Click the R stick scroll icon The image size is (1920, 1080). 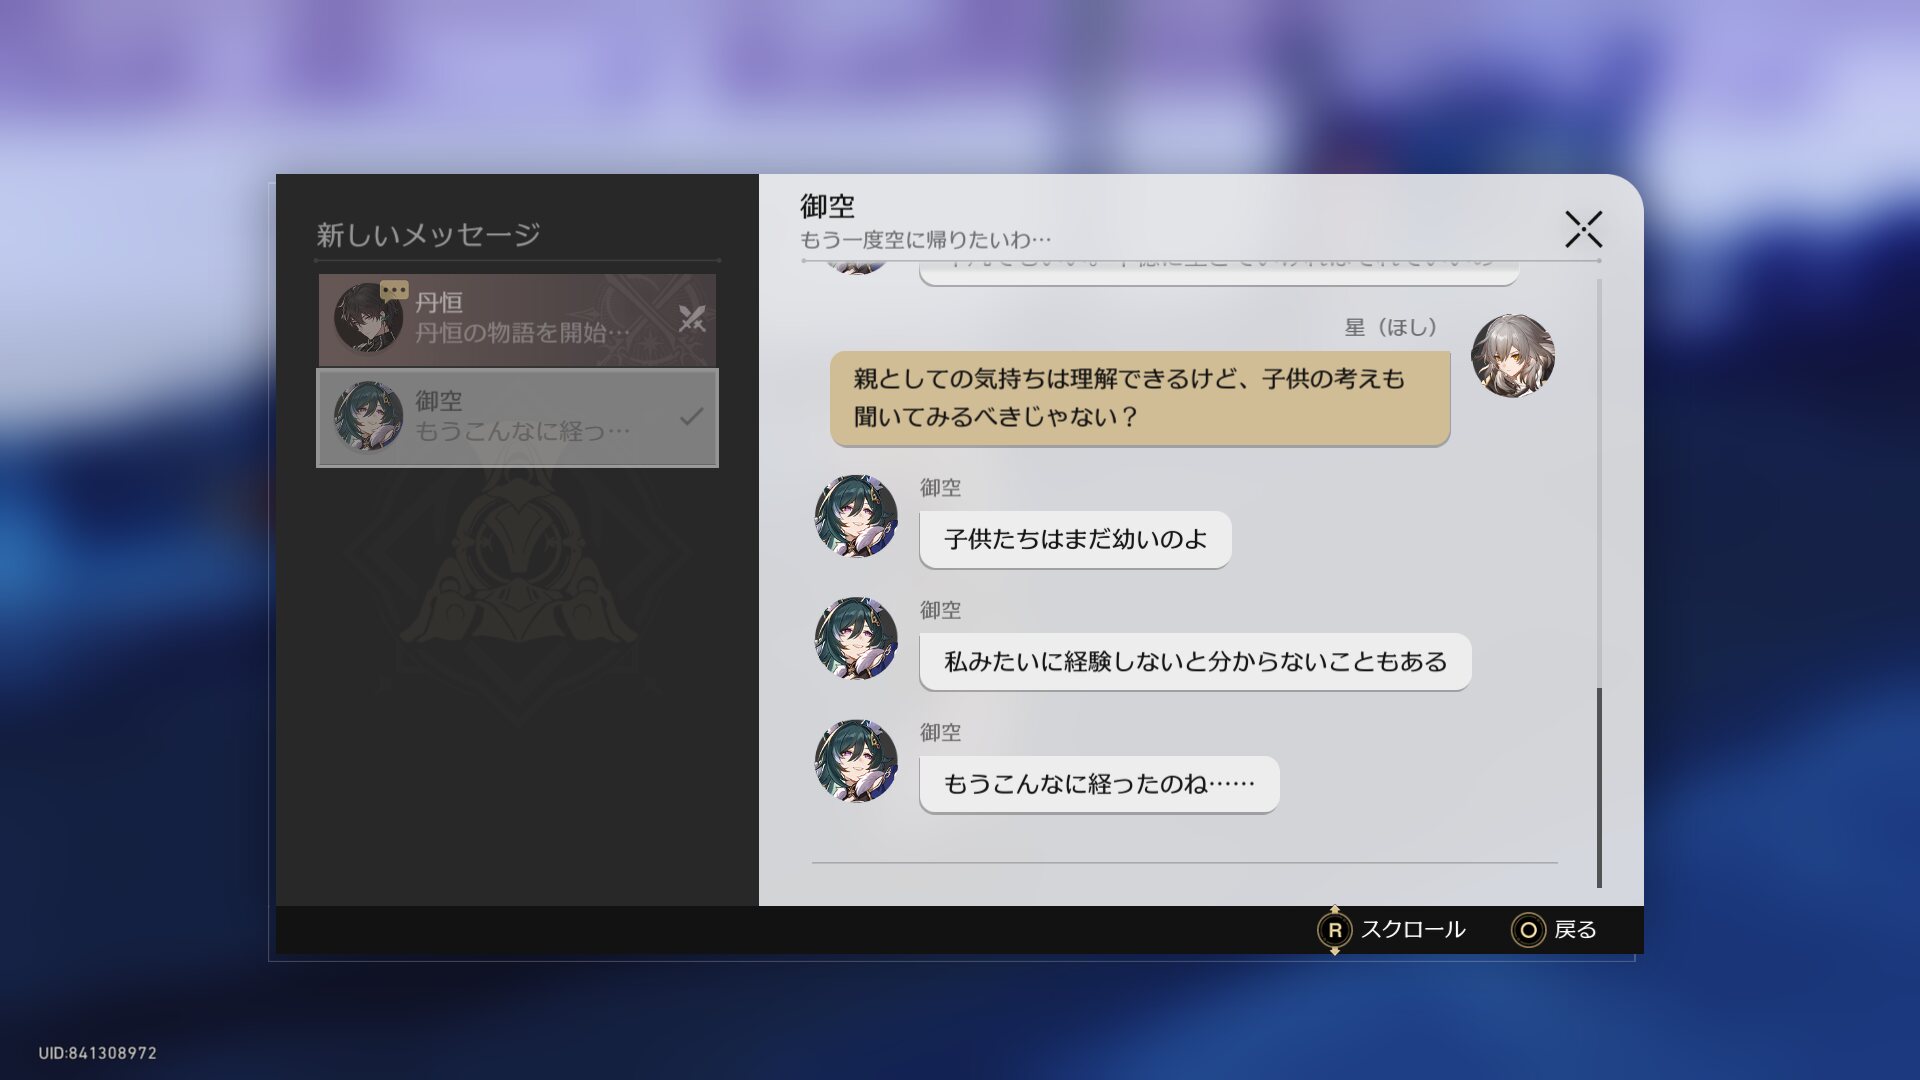click(x=1334, y=930)
